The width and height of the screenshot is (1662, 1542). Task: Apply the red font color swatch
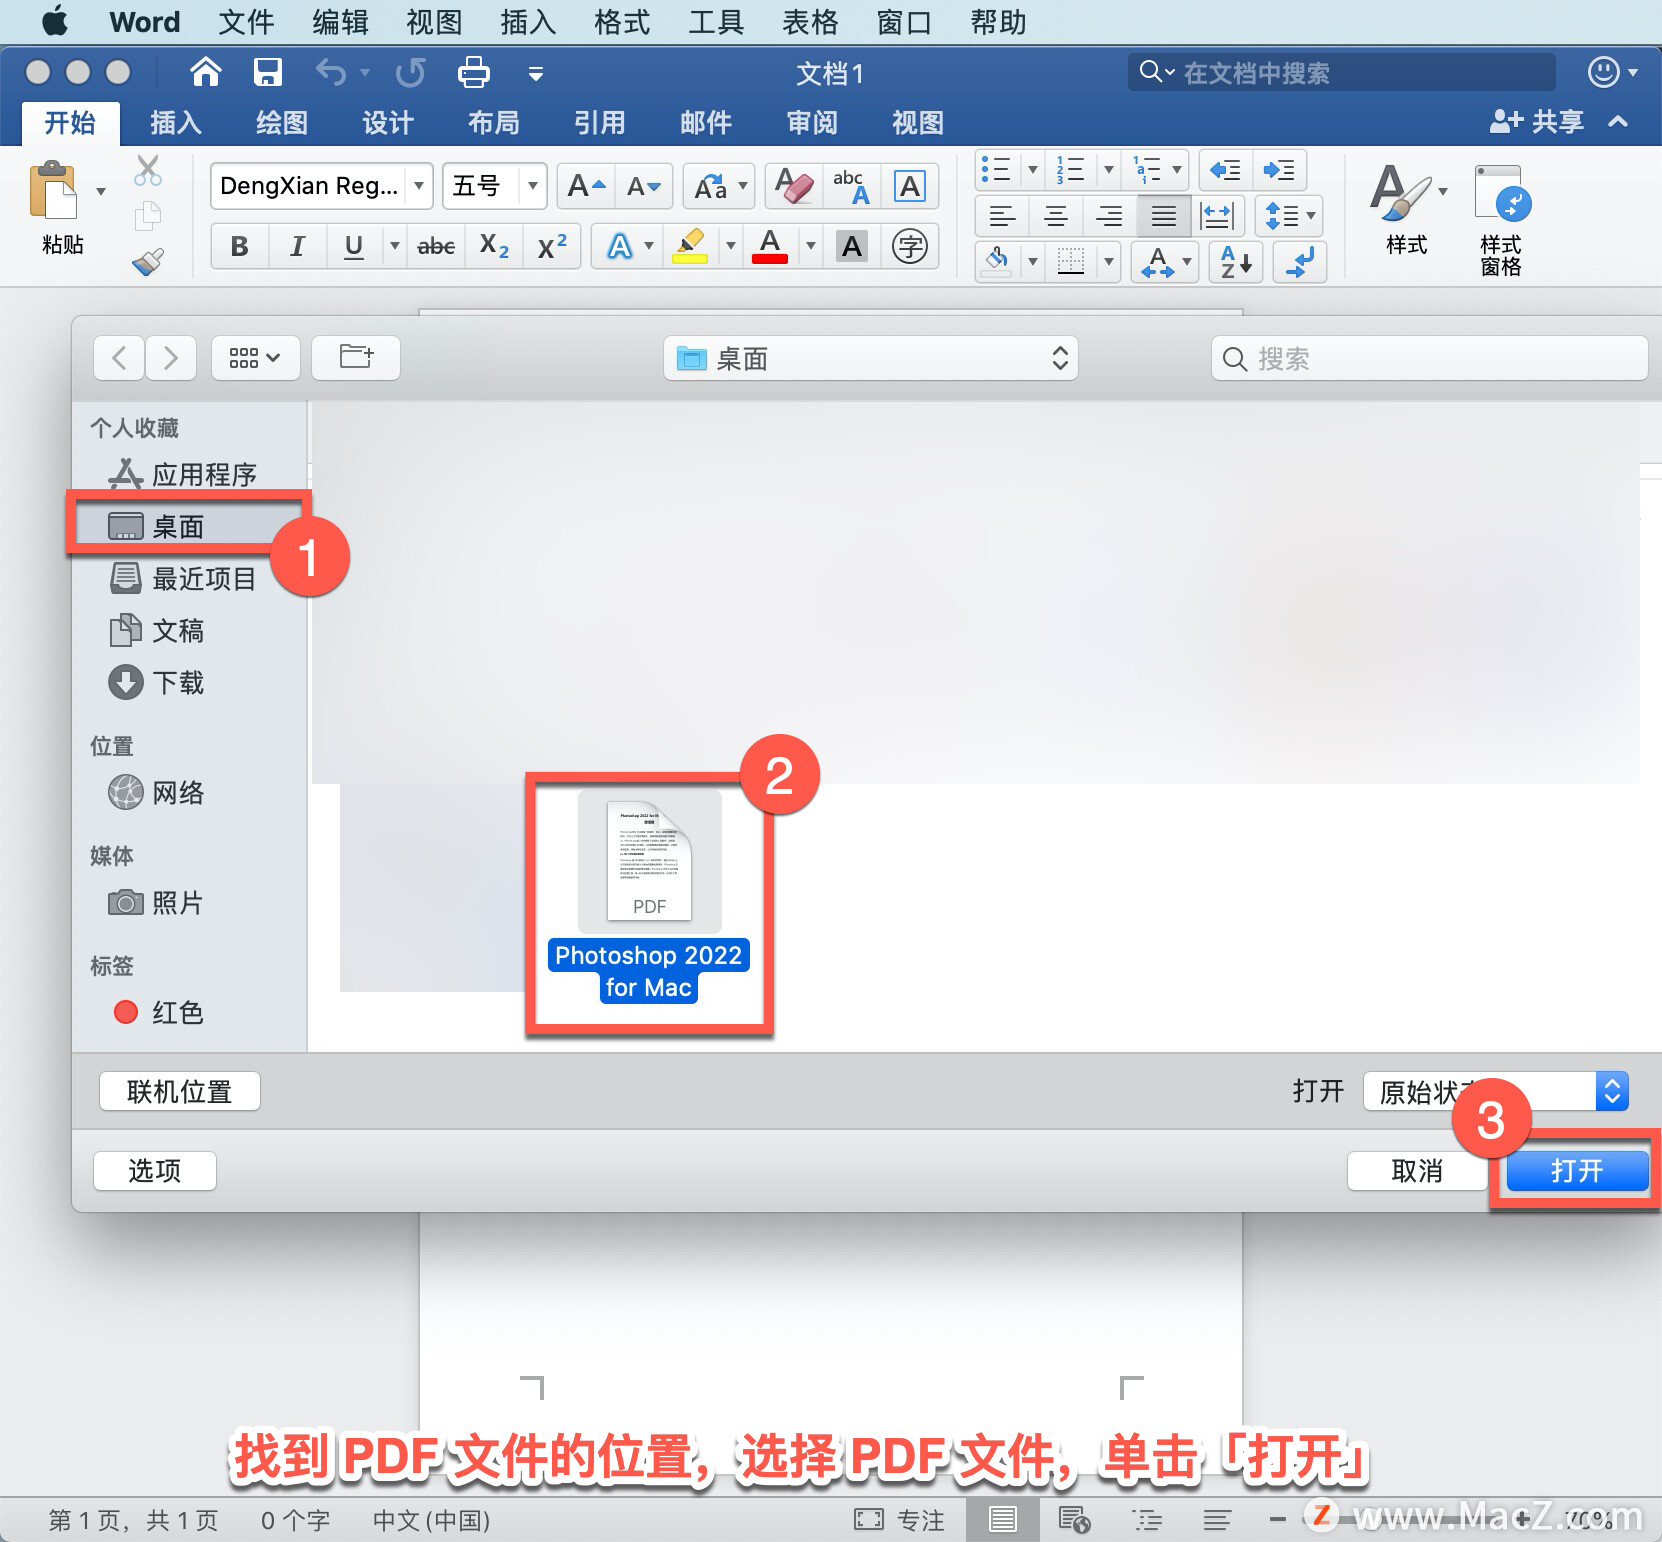coord(770,246)
